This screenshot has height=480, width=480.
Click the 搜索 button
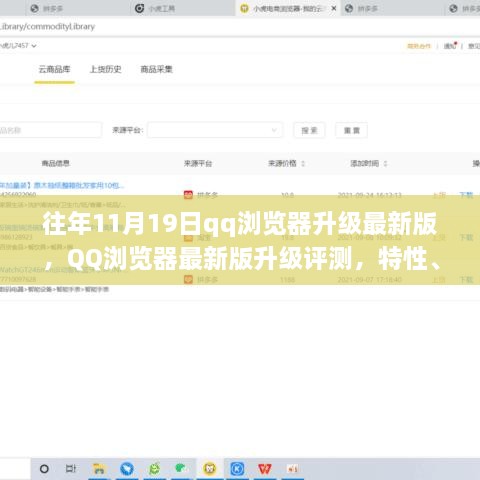coord(309,130)
